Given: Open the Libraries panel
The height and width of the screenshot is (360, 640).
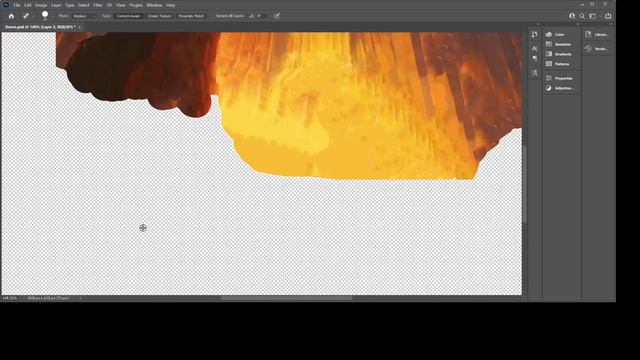Looking at the screenshot, I should coord(598,35).
